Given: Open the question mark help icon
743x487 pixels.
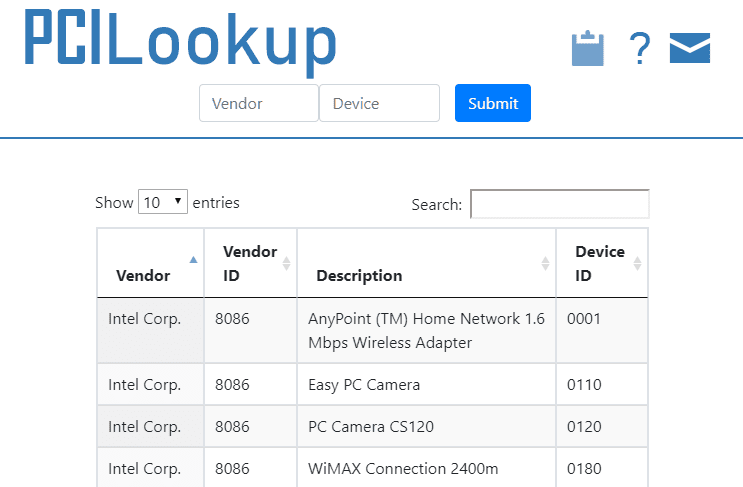Looking at the screenshot, I should 640,48.
